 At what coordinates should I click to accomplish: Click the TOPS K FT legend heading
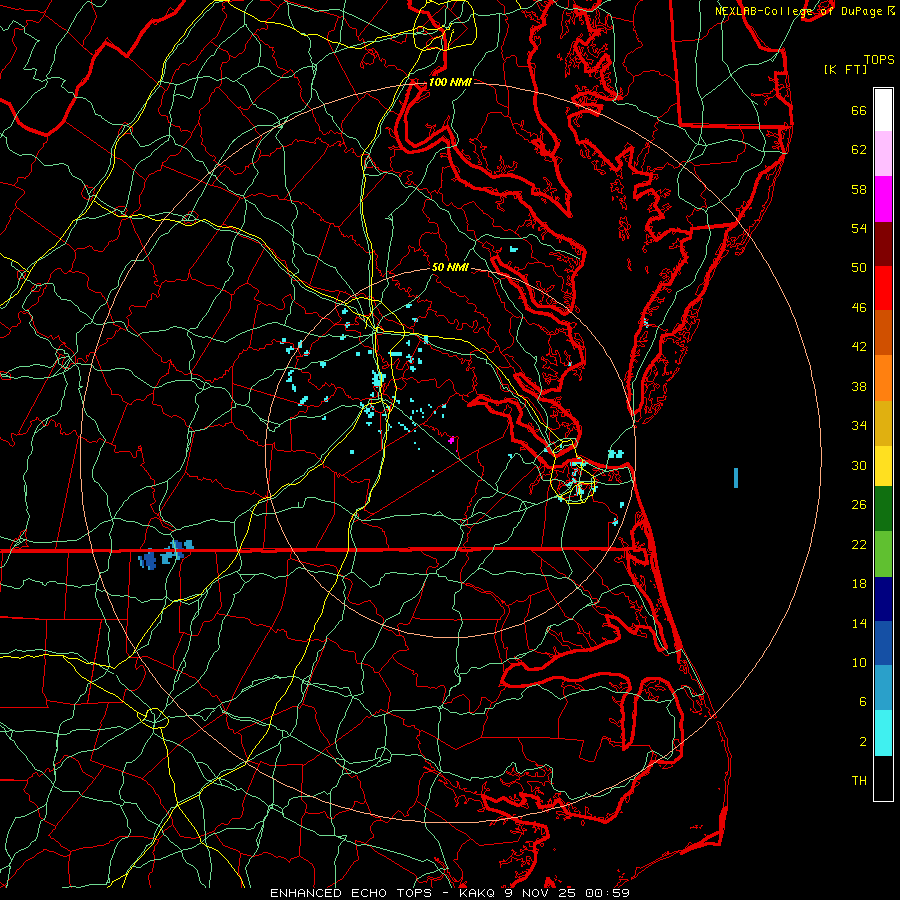point(859,64)
